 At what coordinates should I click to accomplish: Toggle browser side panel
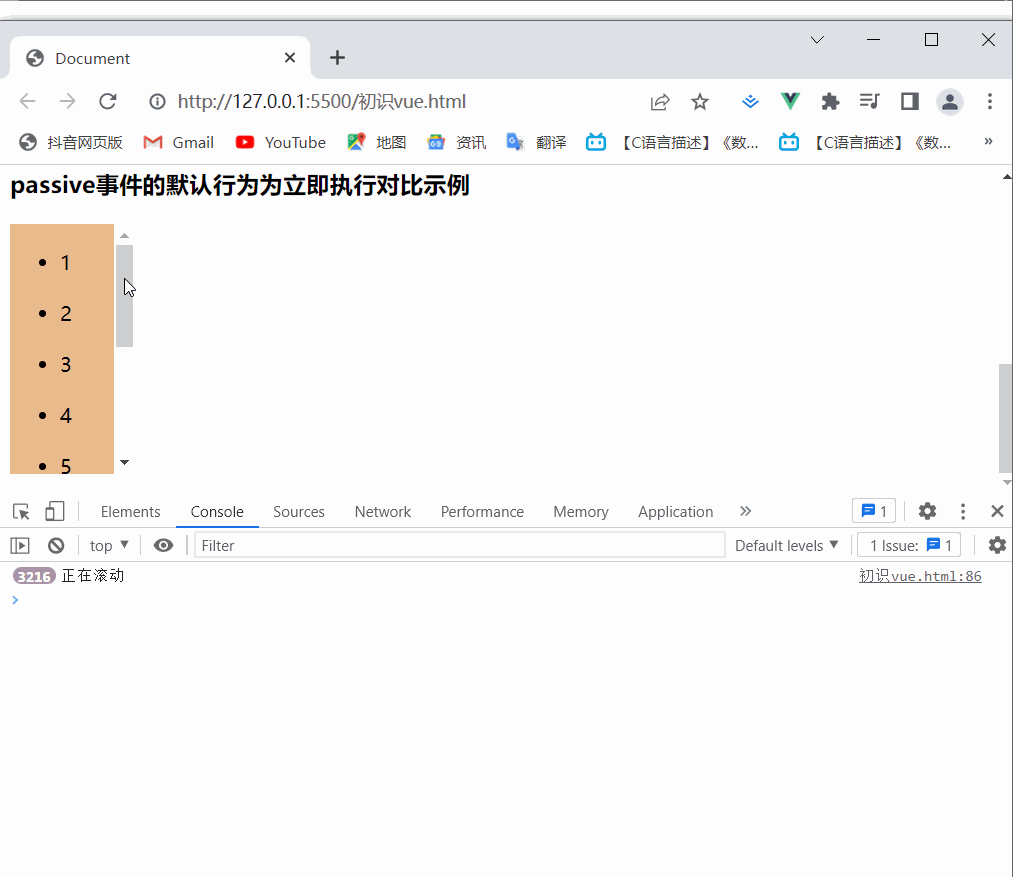coord(910,101)
